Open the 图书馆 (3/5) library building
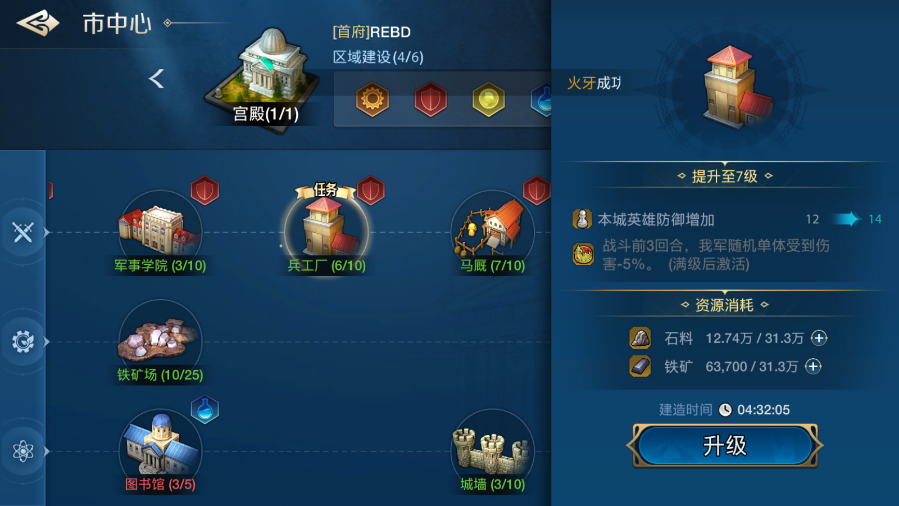Screen dimensions: 899x506 160,451
